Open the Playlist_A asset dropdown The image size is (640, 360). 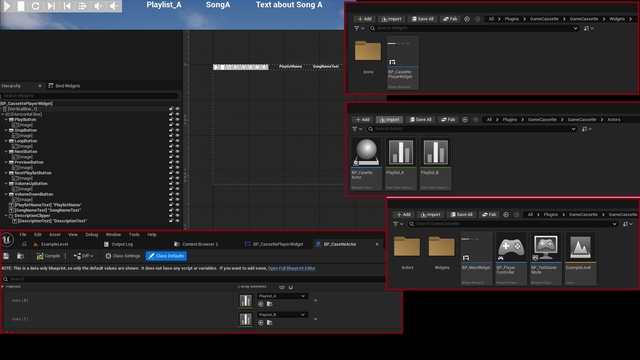point(282,296)
